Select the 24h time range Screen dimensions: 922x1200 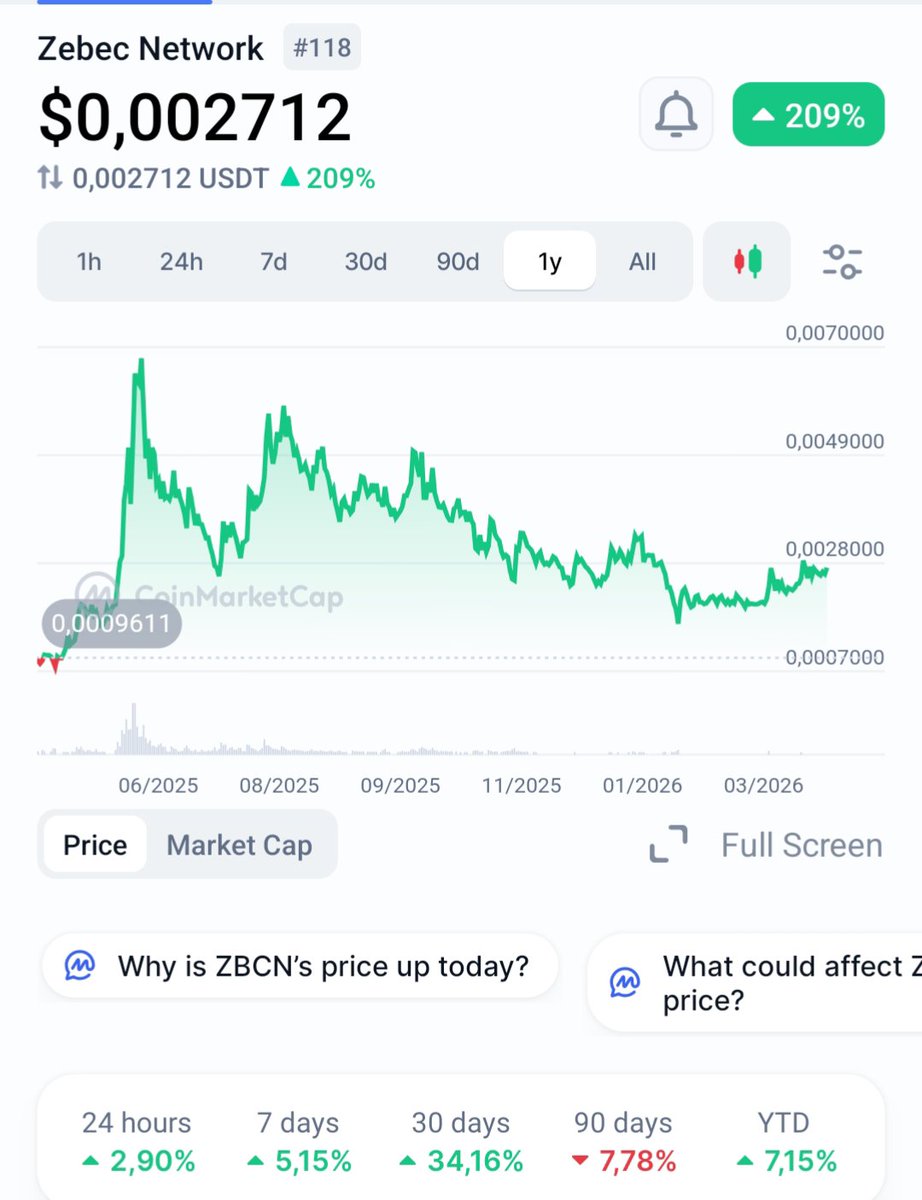click(181, 262)
